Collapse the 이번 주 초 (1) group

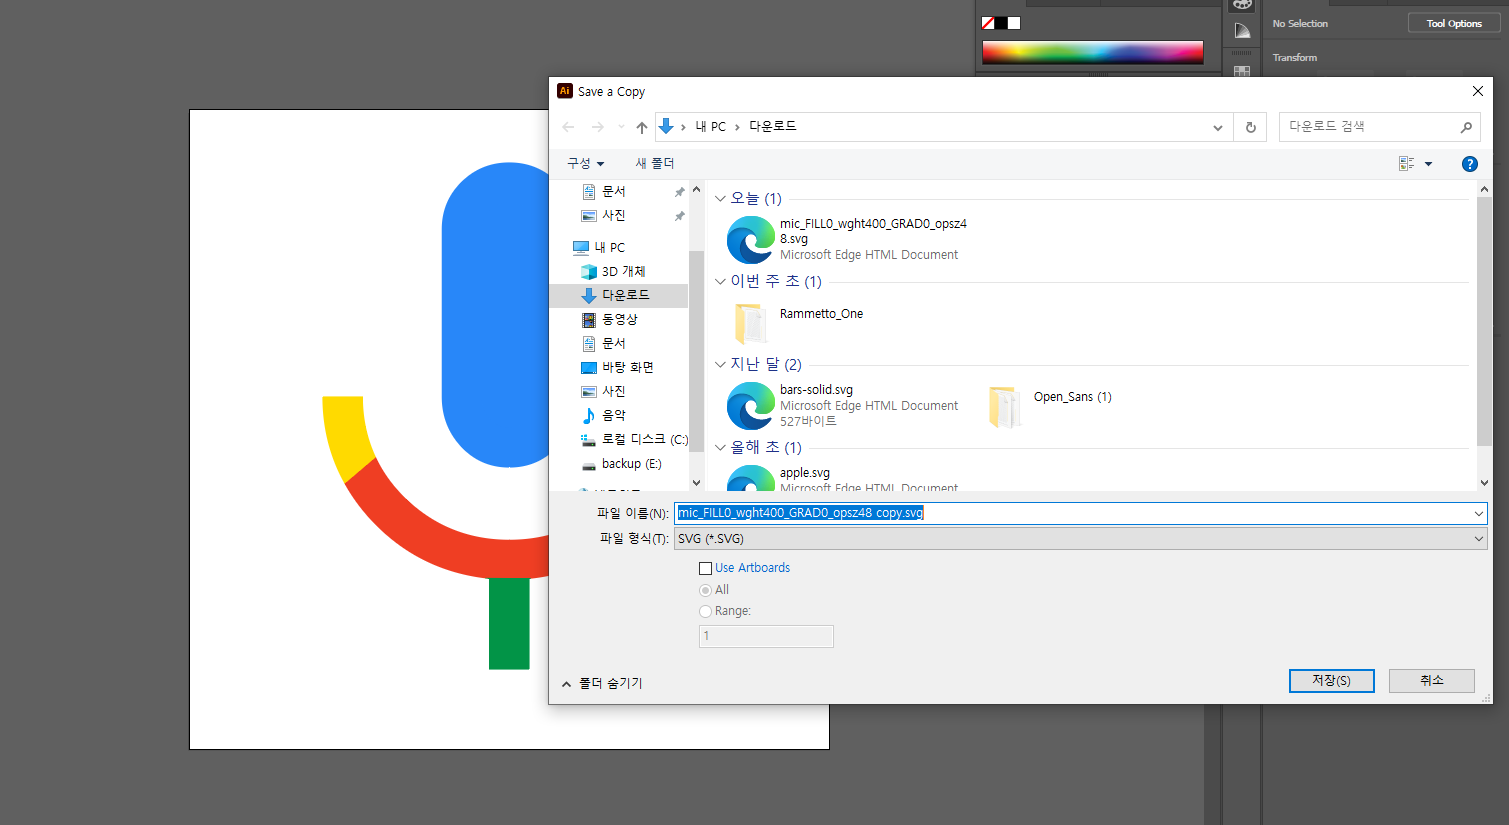click(720, 281)
